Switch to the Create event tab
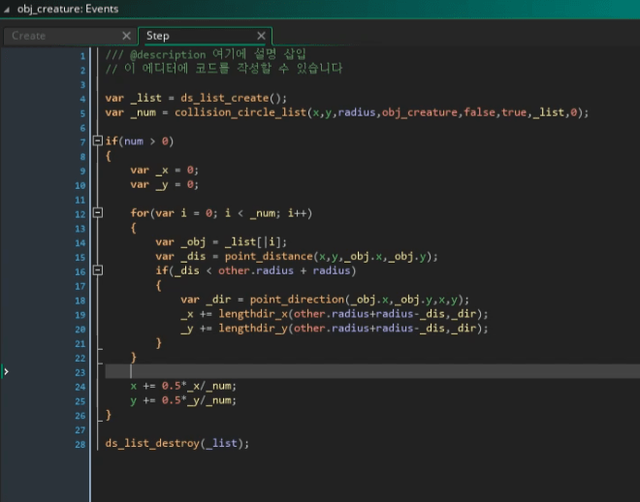640x502 pixels. click(x=30, y=36)
